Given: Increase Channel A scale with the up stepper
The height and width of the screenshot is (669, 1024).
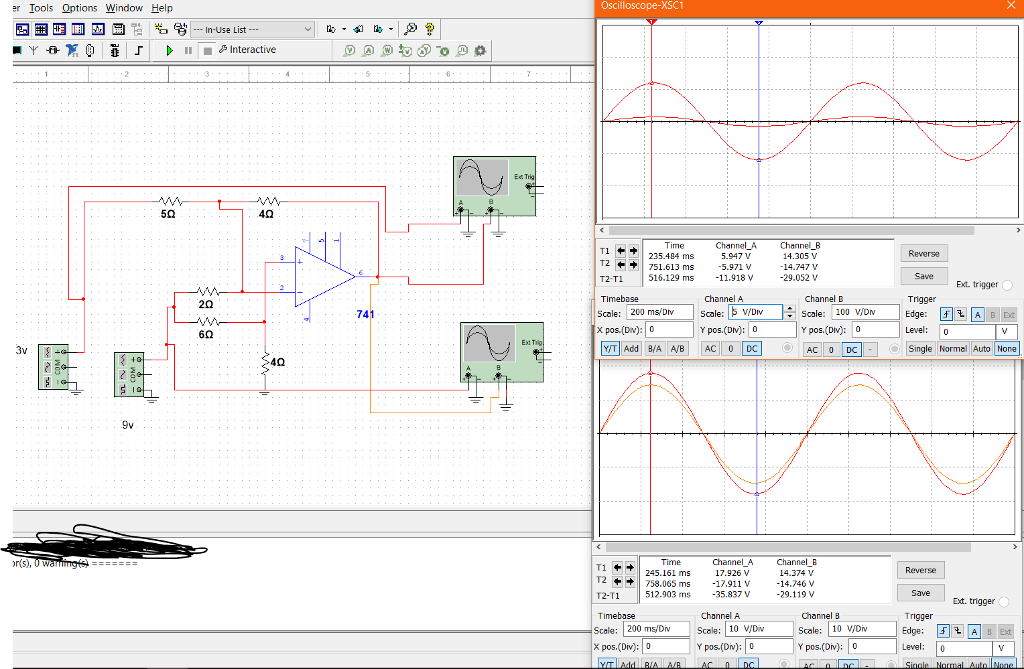Looking at the screenshot, I should (x=790, y=306).
